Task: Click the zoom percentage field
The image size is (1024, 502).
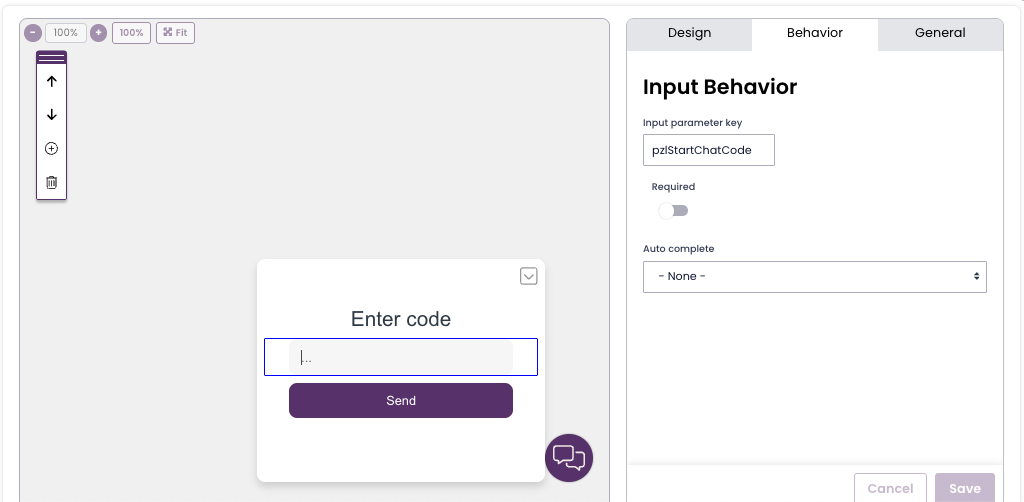Action: (65, 33)
